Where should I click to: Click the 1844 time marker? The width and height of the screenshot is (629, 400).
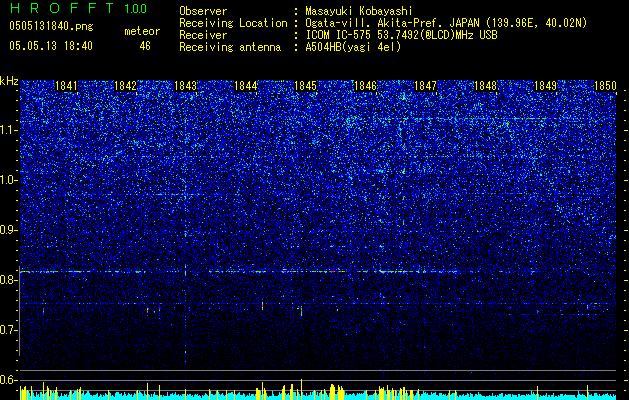(x=246, y=86)
